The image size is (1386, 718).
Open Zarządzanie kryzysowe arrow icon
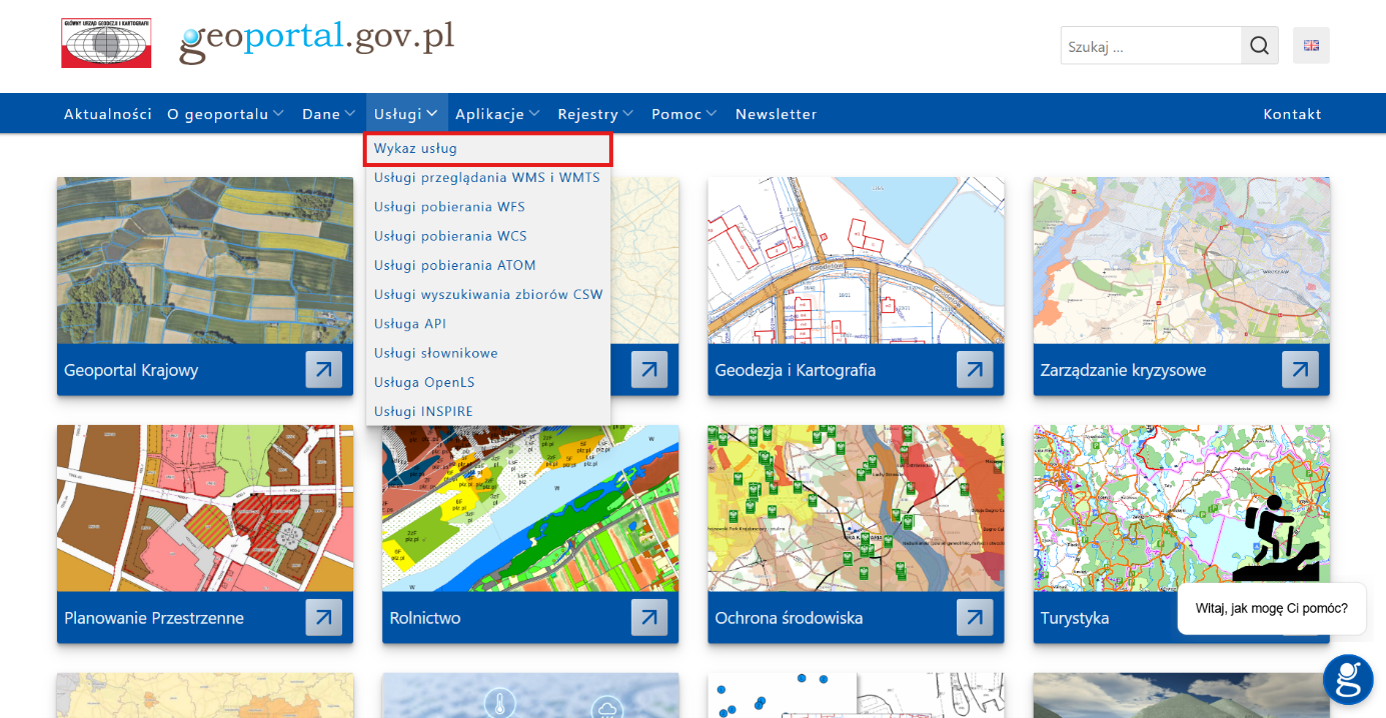[x=1300, y=369]
